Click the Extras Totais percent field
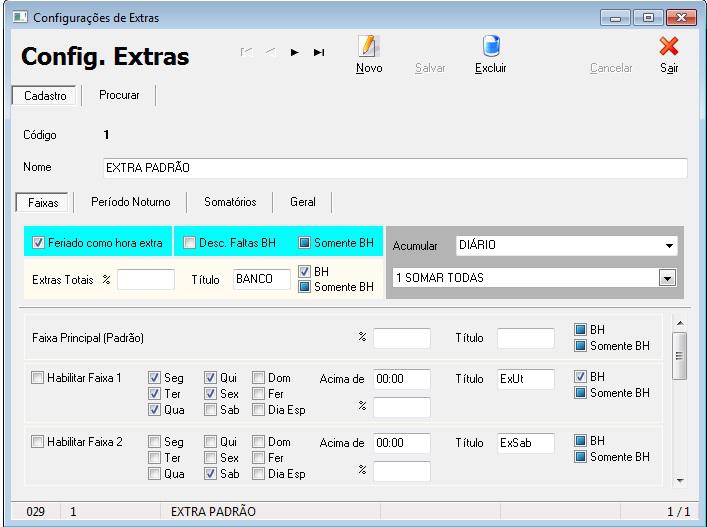Viewport: 707px width, 527px height. [x=145, y=280]
